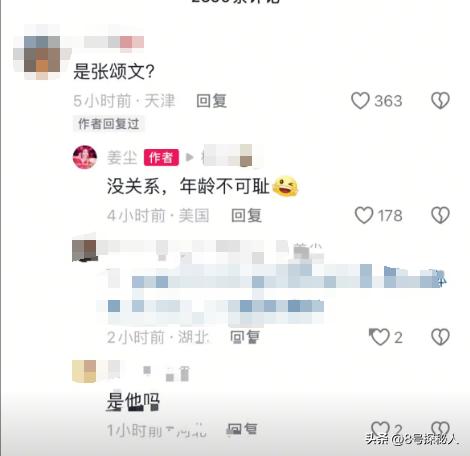This screenshot has width=470, height=456.
Task: Tap the red 作者 badge
Action: (x=161, y=157)
